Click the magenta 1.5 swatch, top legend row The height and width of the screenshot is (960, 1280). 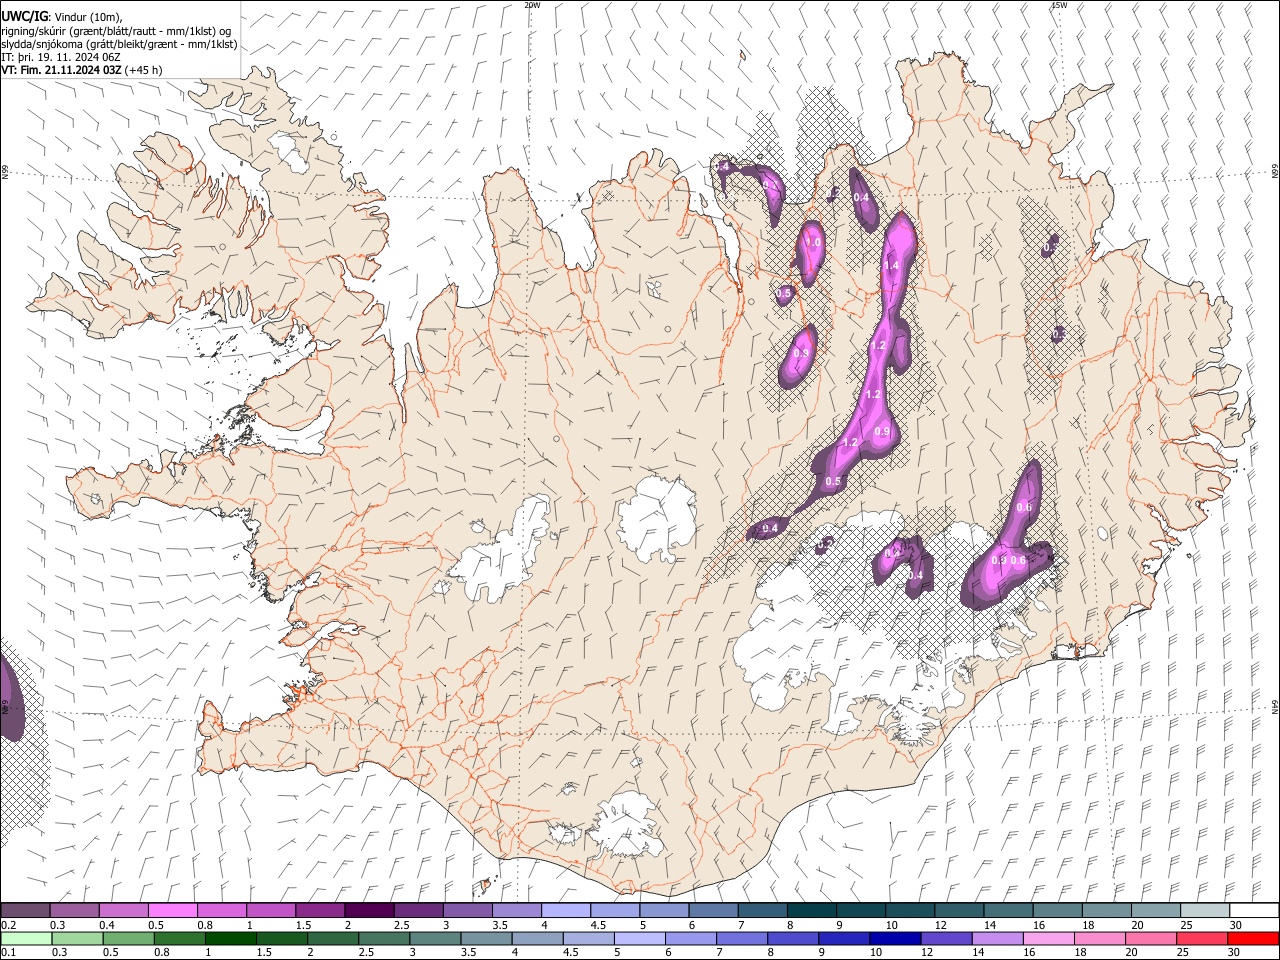(320, 911)
